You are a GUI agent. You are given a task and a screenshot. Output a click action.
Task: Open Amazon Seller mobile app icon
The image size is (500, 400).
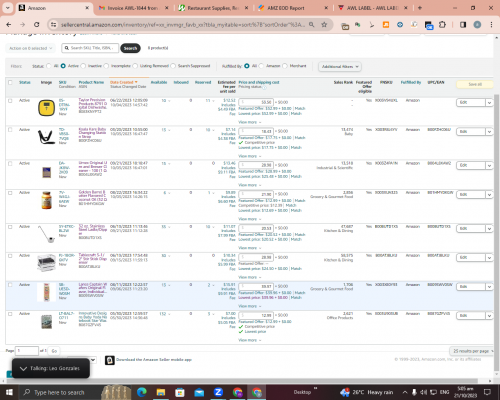point(110,360)
